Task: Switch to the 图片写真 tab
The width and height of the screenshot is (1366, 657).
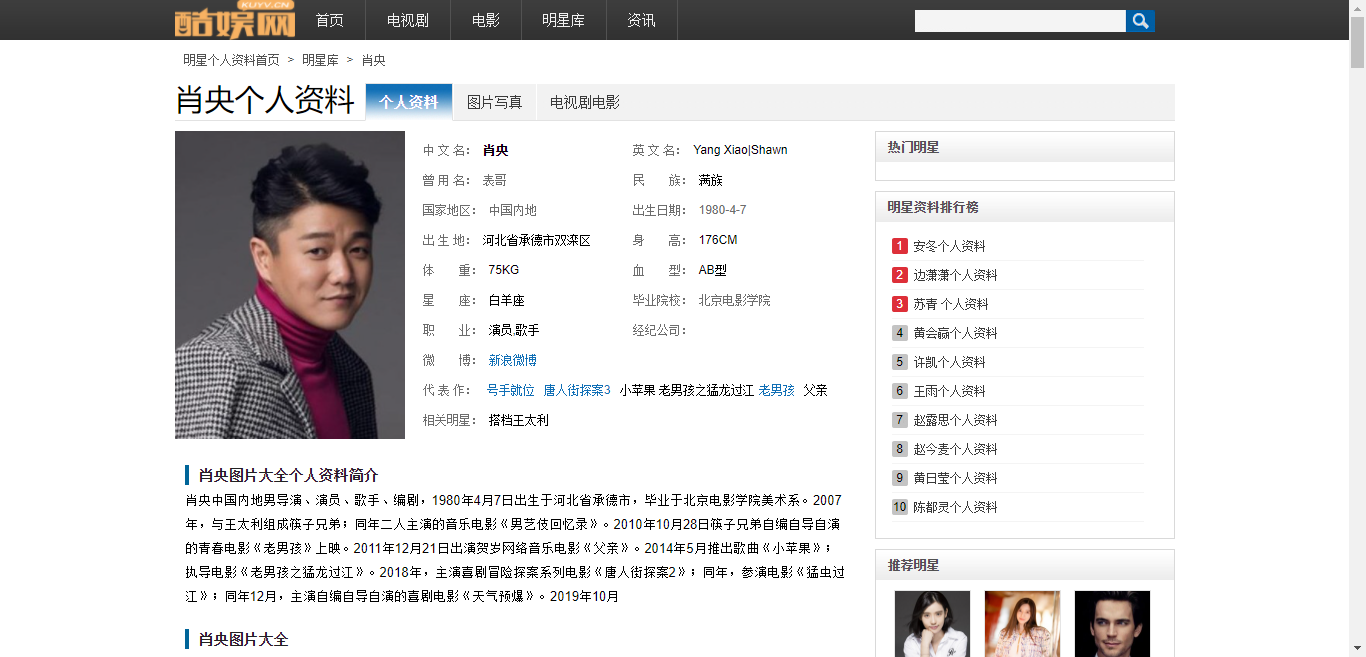Action: [494, 102]
